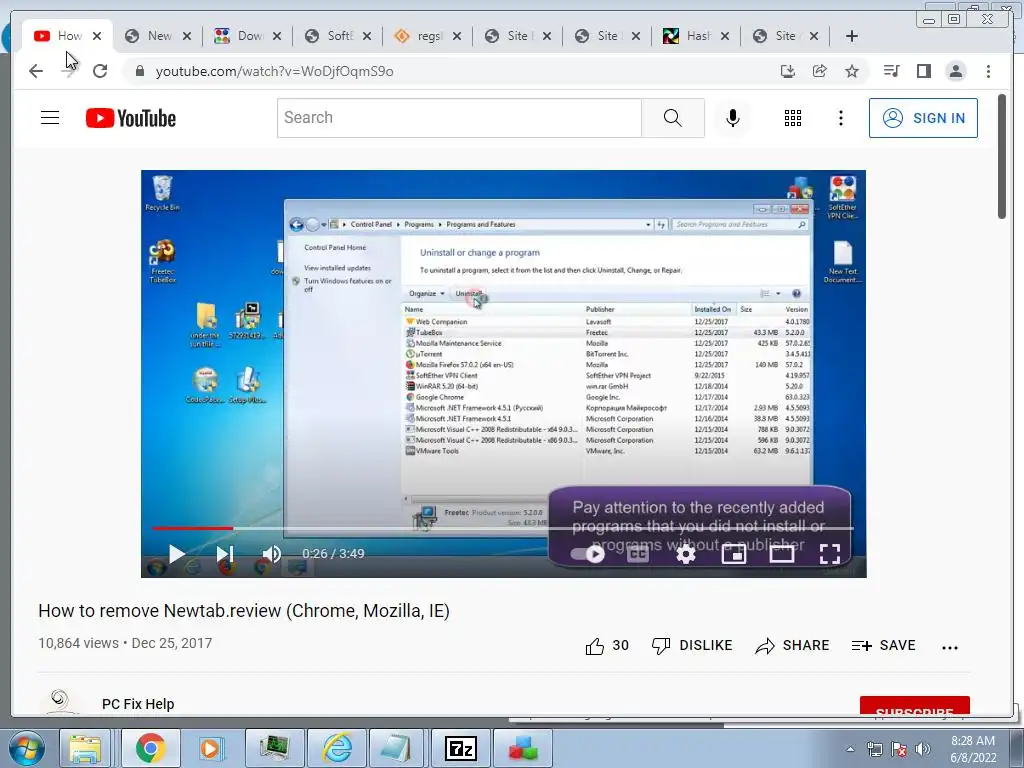Open the YouTube hamburger guide menu
The width and height of the screenshot is (1024, 768).
(50, 118)
